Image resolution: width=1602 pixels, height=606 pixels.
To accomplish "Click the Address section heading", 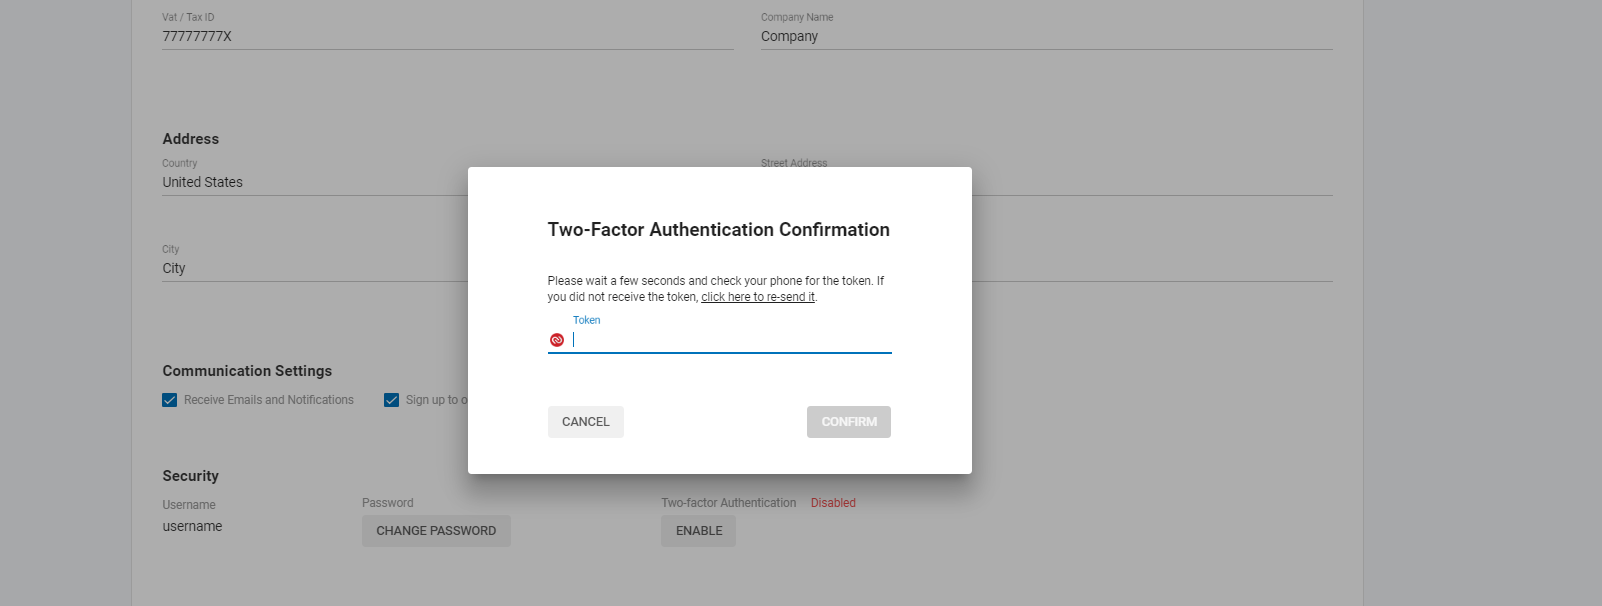I will point(190,139).
